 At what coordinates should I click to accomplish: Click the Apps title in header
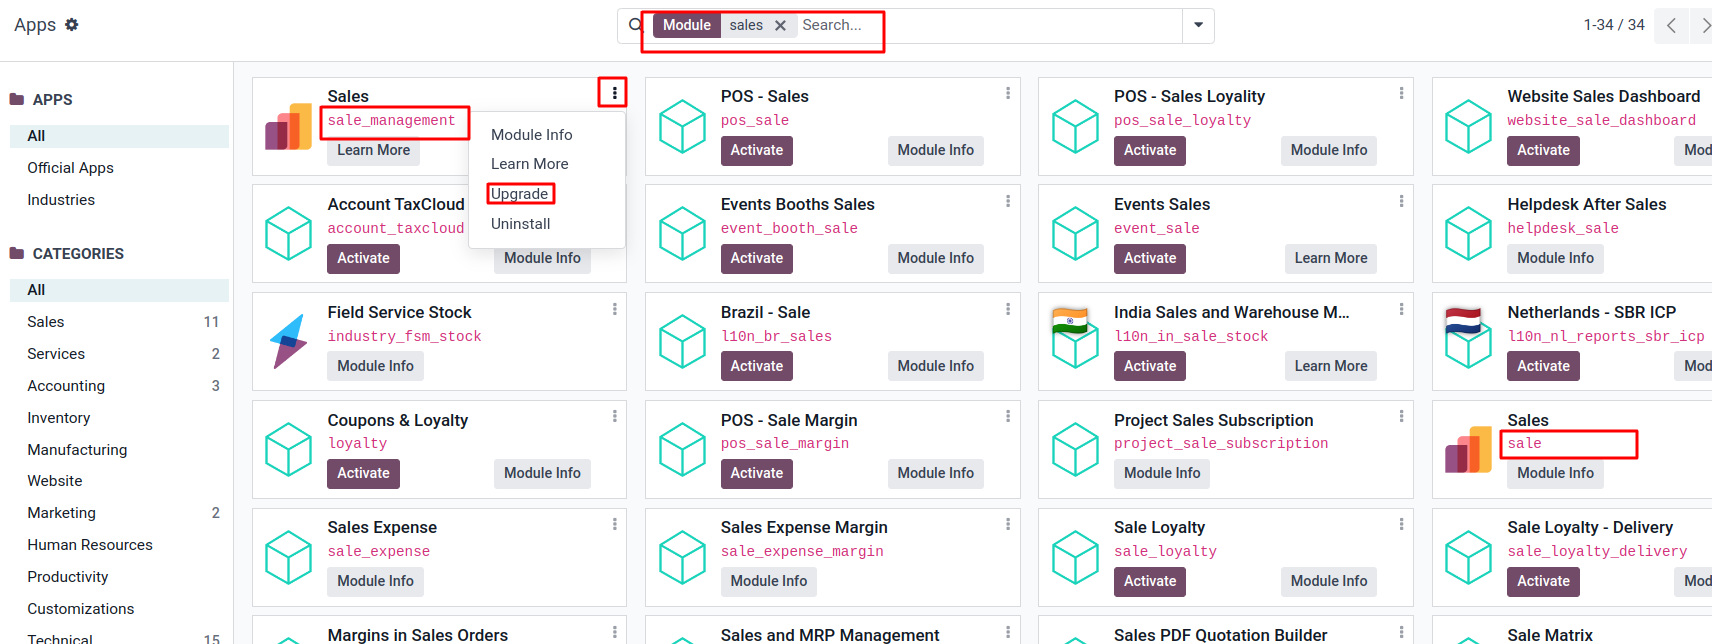point(35,25)
